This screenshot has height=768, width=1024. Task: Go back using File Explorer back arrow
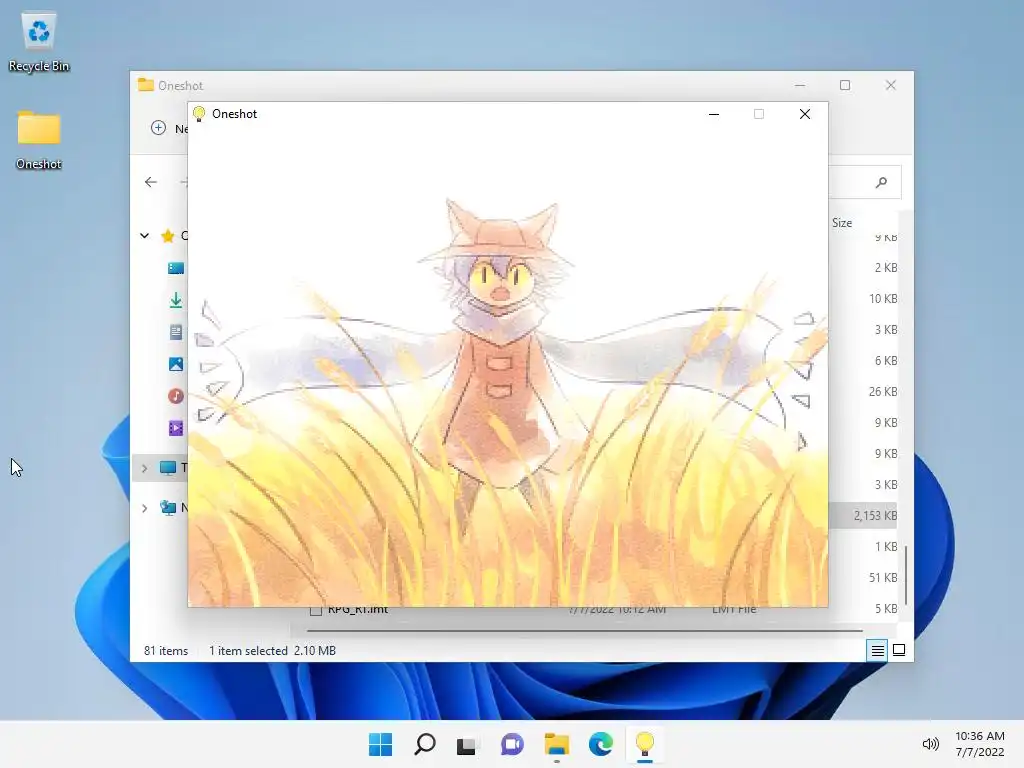(x=151, y=182)
